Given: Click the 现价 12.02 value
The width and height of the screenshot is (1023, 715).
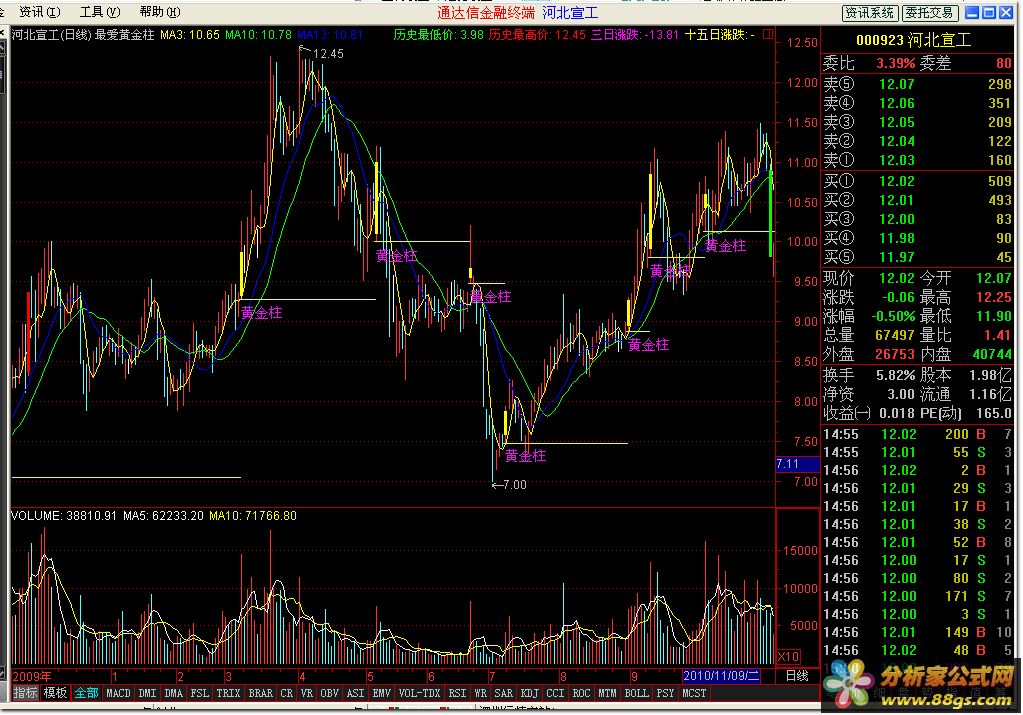Looking at the screenshot, I should 896,278.
